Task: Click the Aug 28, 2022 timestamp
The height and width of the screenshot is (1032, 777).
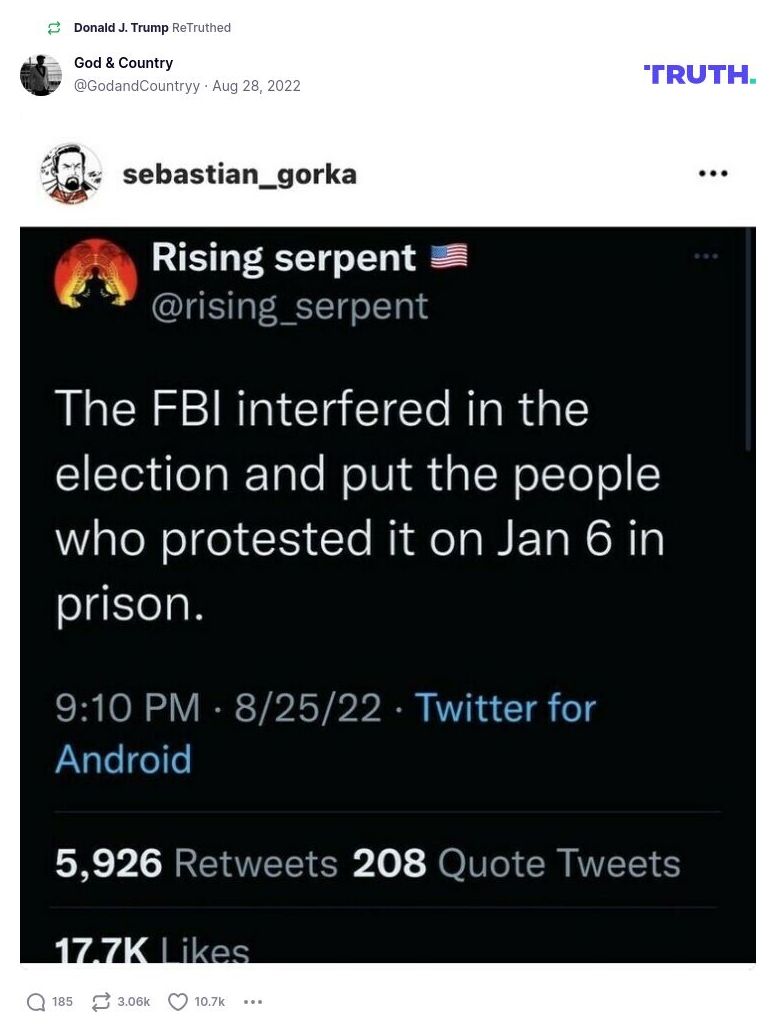Action: (x=256, y=86)
